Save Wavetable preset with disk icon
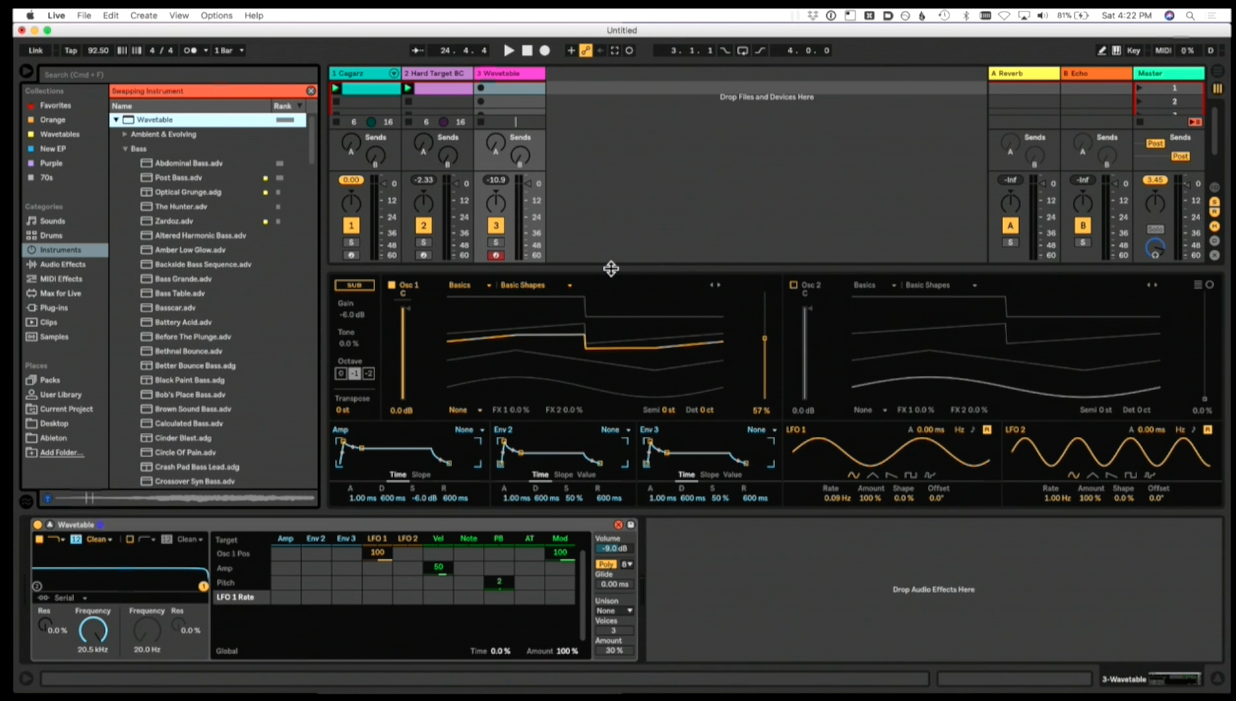 (631, 525)
